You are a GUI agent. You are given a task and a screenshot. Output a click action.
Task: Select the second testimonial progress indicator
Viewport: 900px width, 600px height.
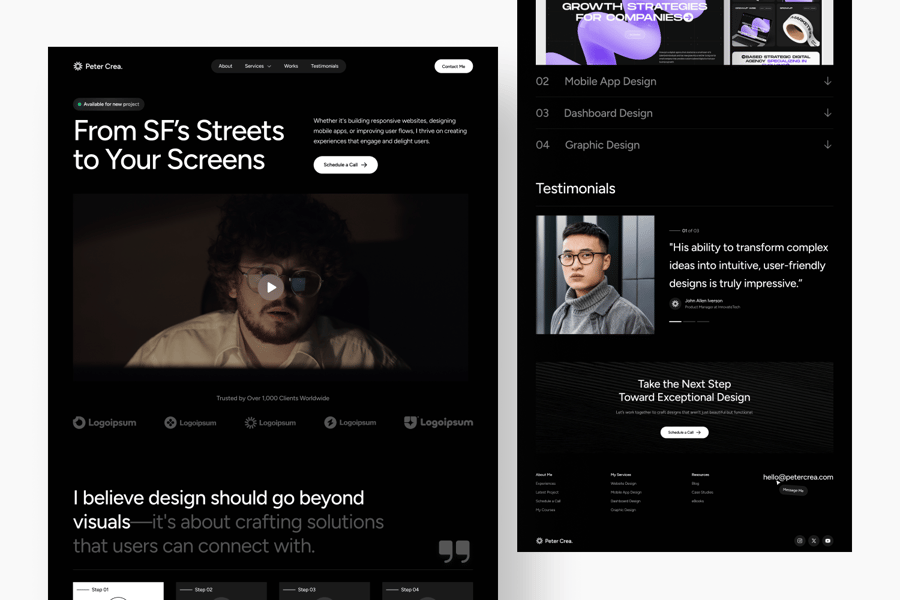point(689,322)
